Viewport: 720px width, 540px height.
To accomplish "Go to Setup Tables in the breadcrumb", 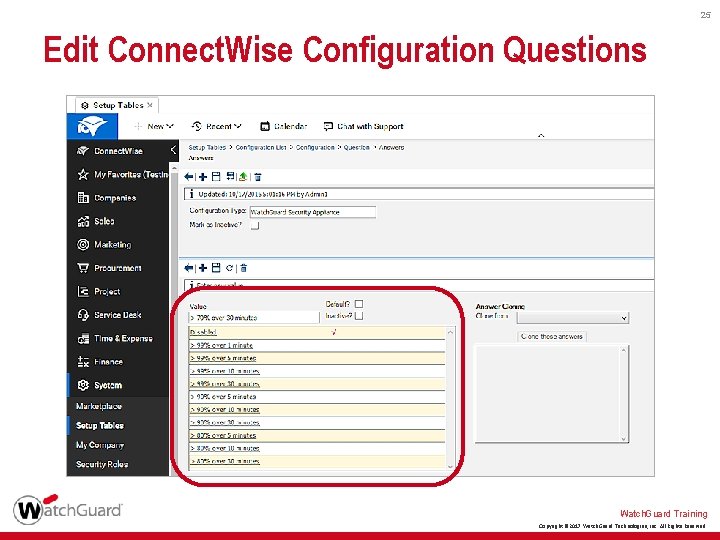I will point(207,147).
